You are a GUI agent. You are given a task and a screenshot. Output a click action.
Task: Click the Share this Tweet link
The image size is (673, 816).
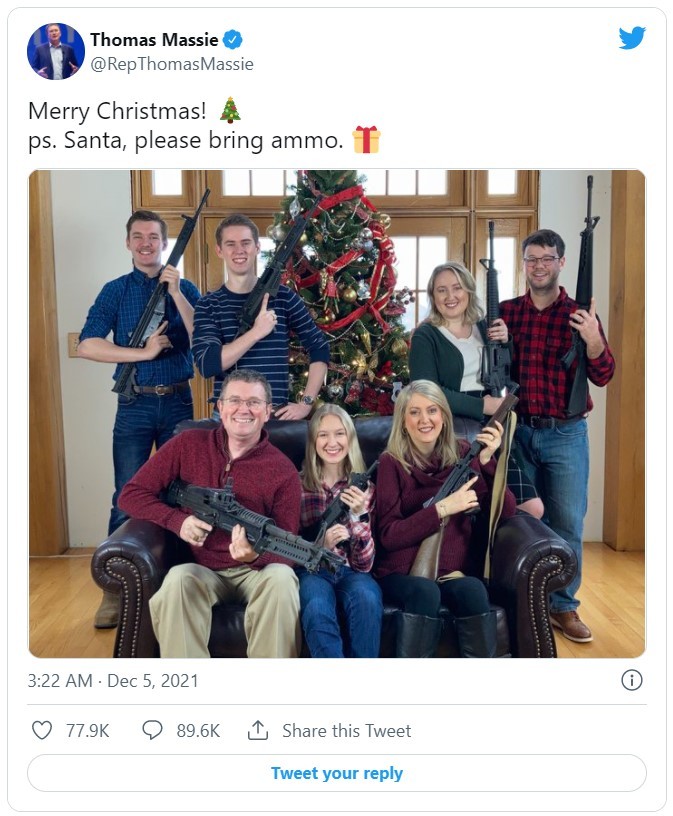point(346,731)
